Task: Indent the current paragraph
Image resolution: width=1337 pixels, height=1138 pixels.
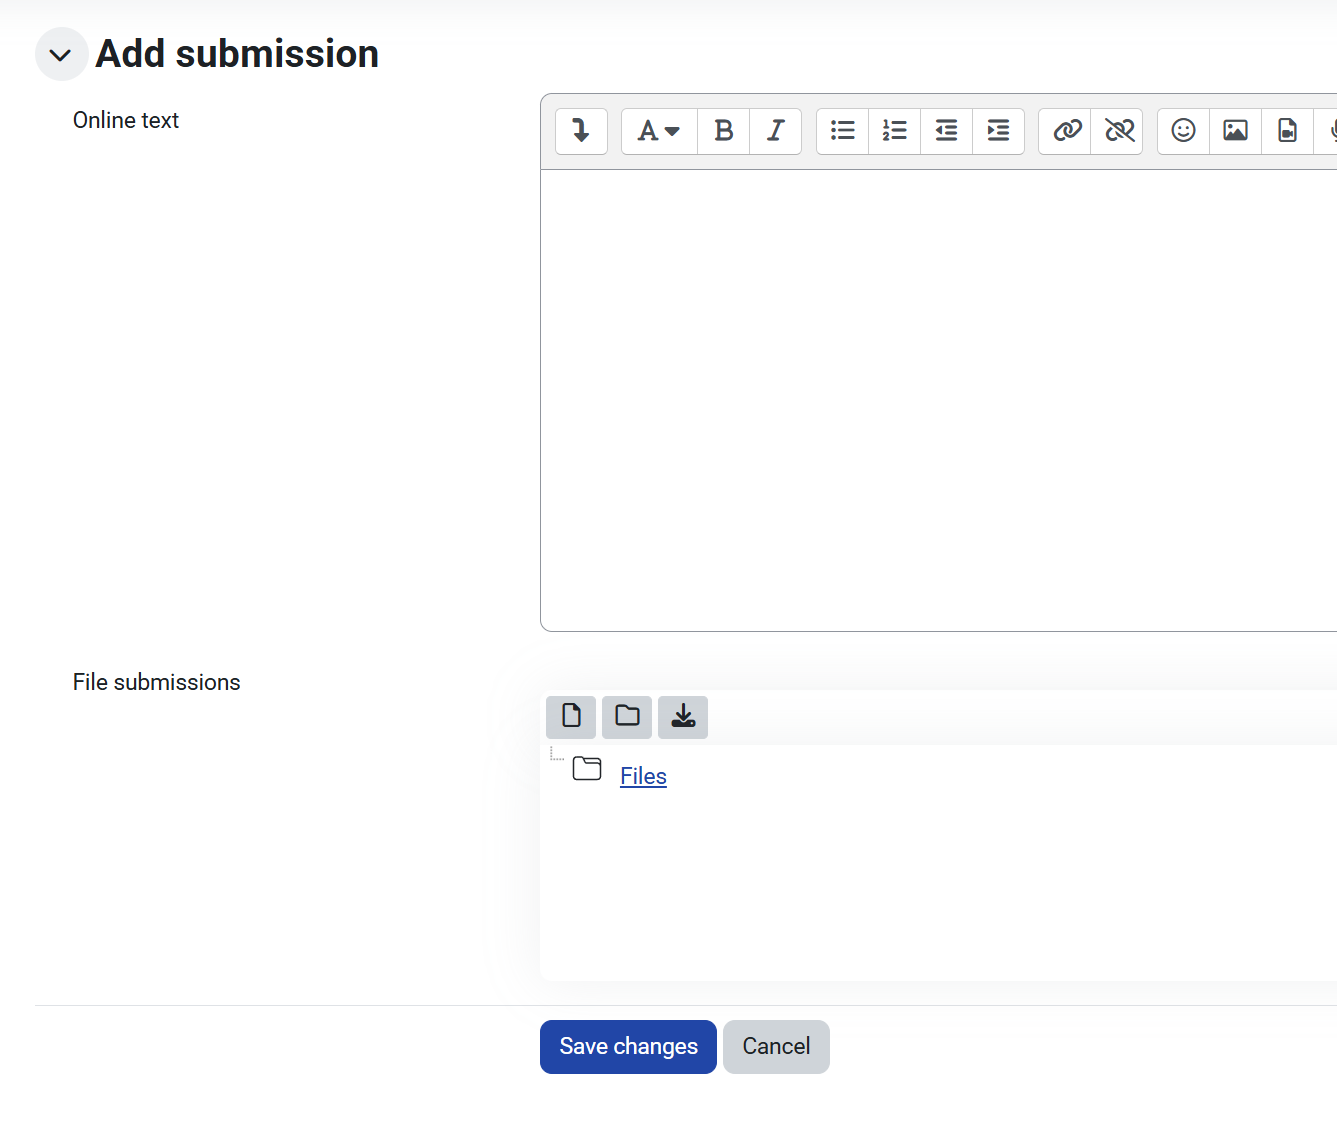Action: point(998,131)
